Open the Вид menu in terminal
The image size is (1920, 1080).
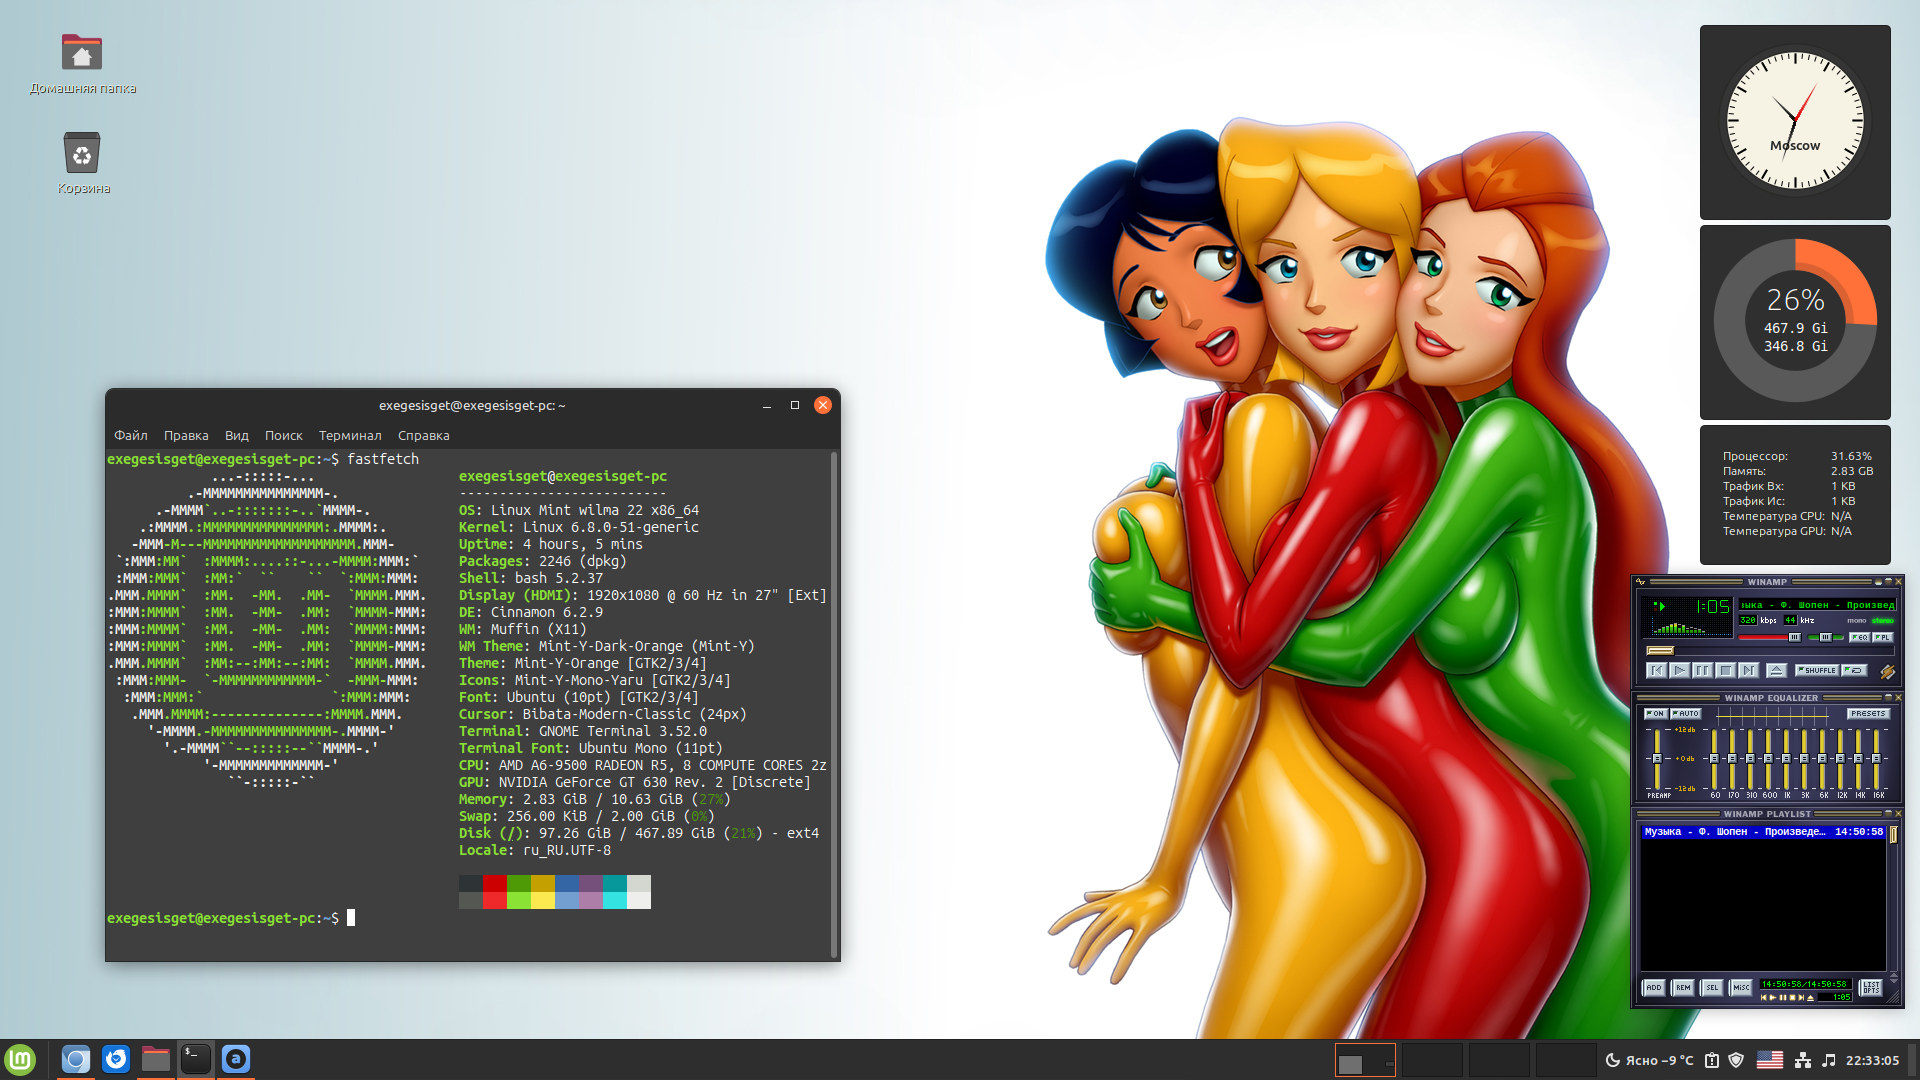tap(237, 435)
